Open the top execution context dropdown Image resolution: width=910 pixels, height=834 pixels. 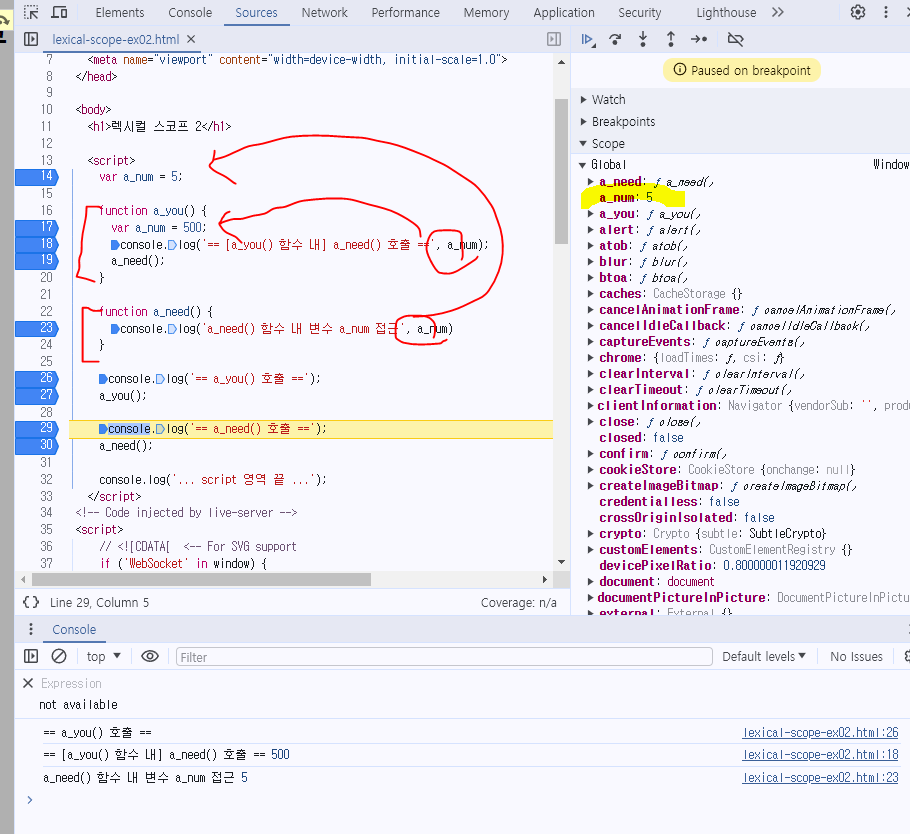103,656
